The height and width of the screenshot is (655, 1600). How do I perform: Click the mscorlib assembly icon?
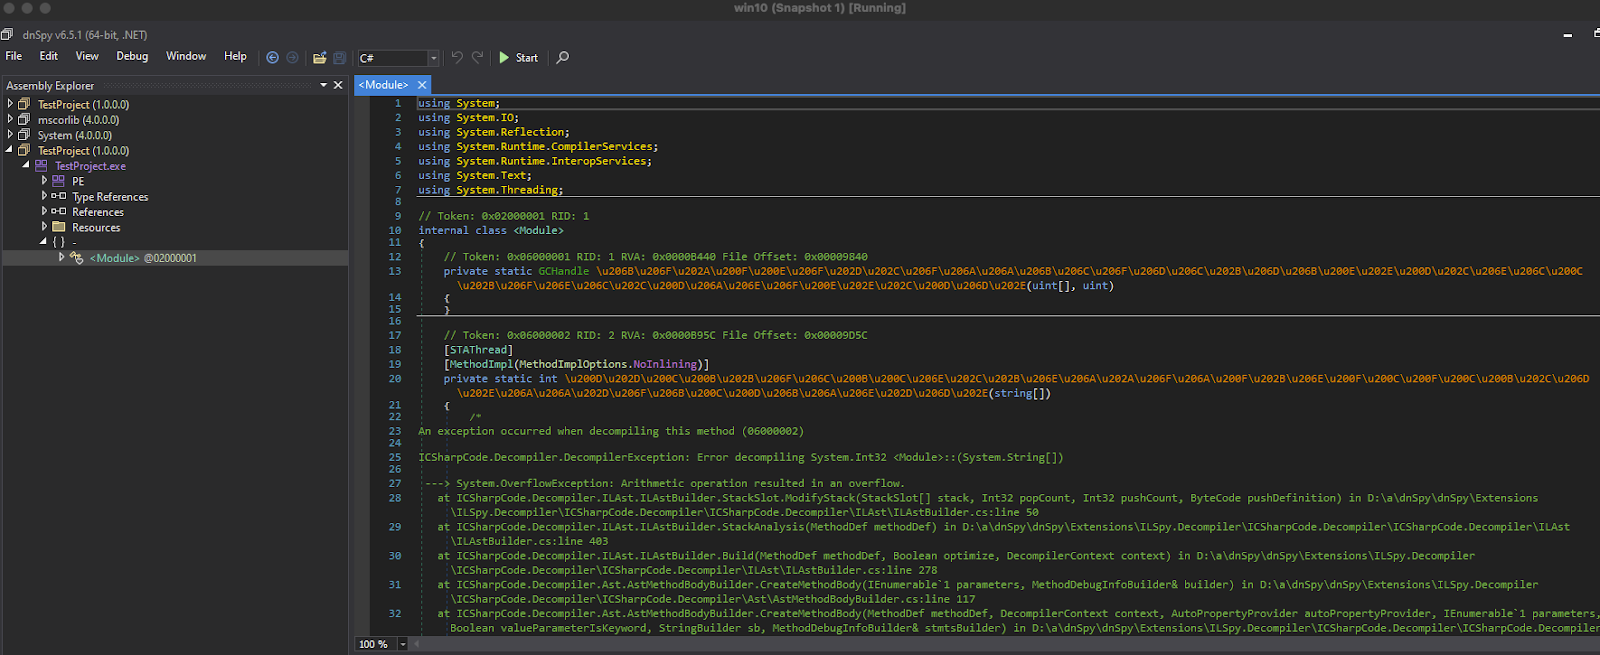pos(24,119)
